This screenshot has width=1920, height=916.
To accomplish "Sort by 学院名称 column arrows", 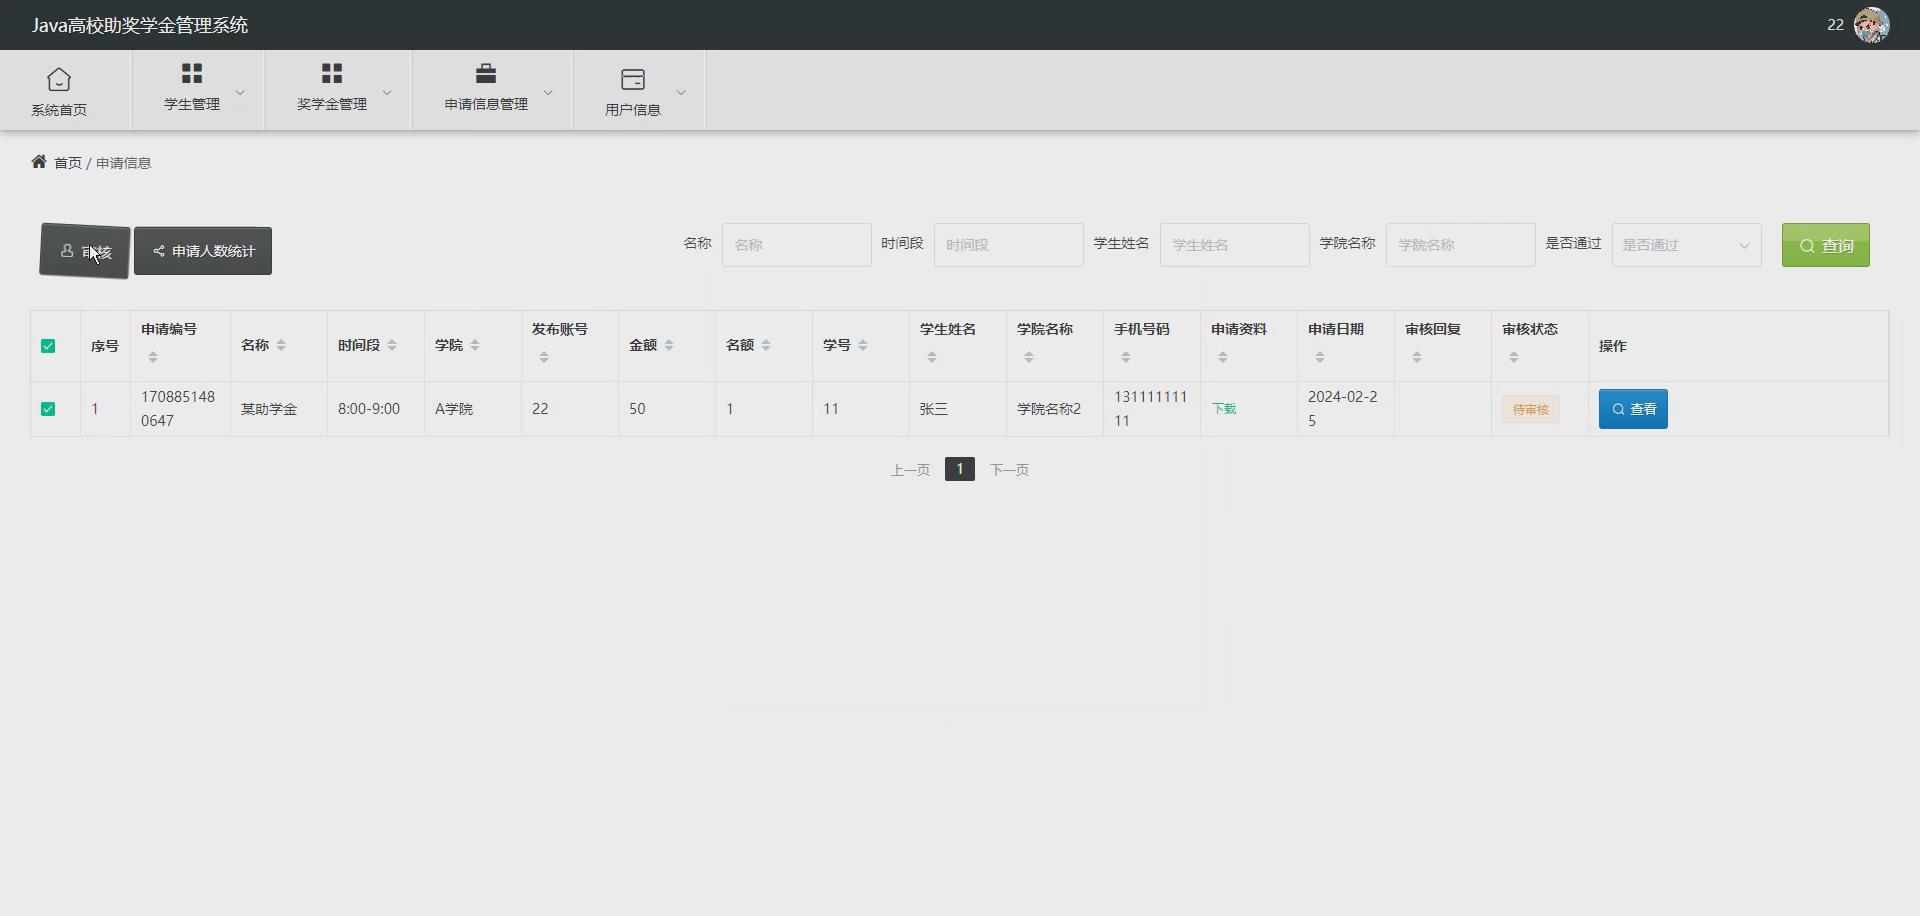I will 1029,357.
